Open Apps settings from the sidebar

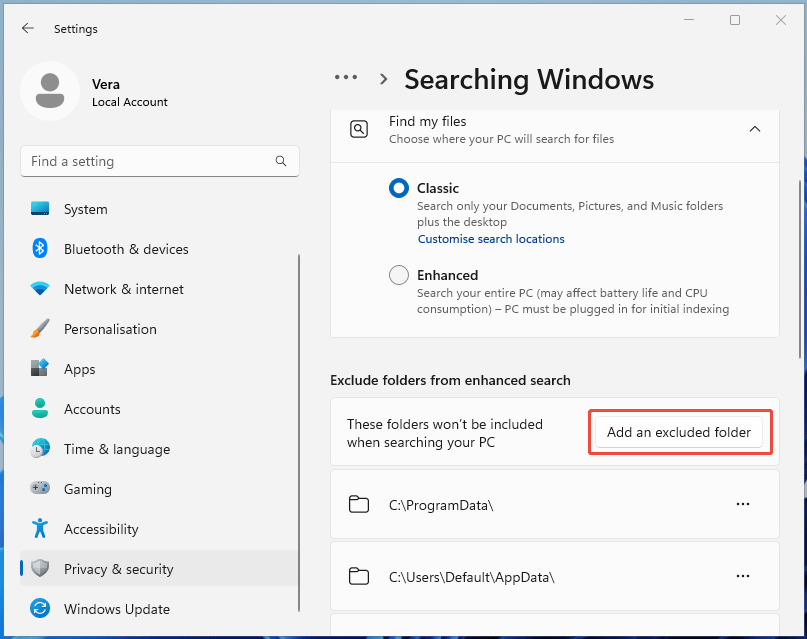pos(86,369)
